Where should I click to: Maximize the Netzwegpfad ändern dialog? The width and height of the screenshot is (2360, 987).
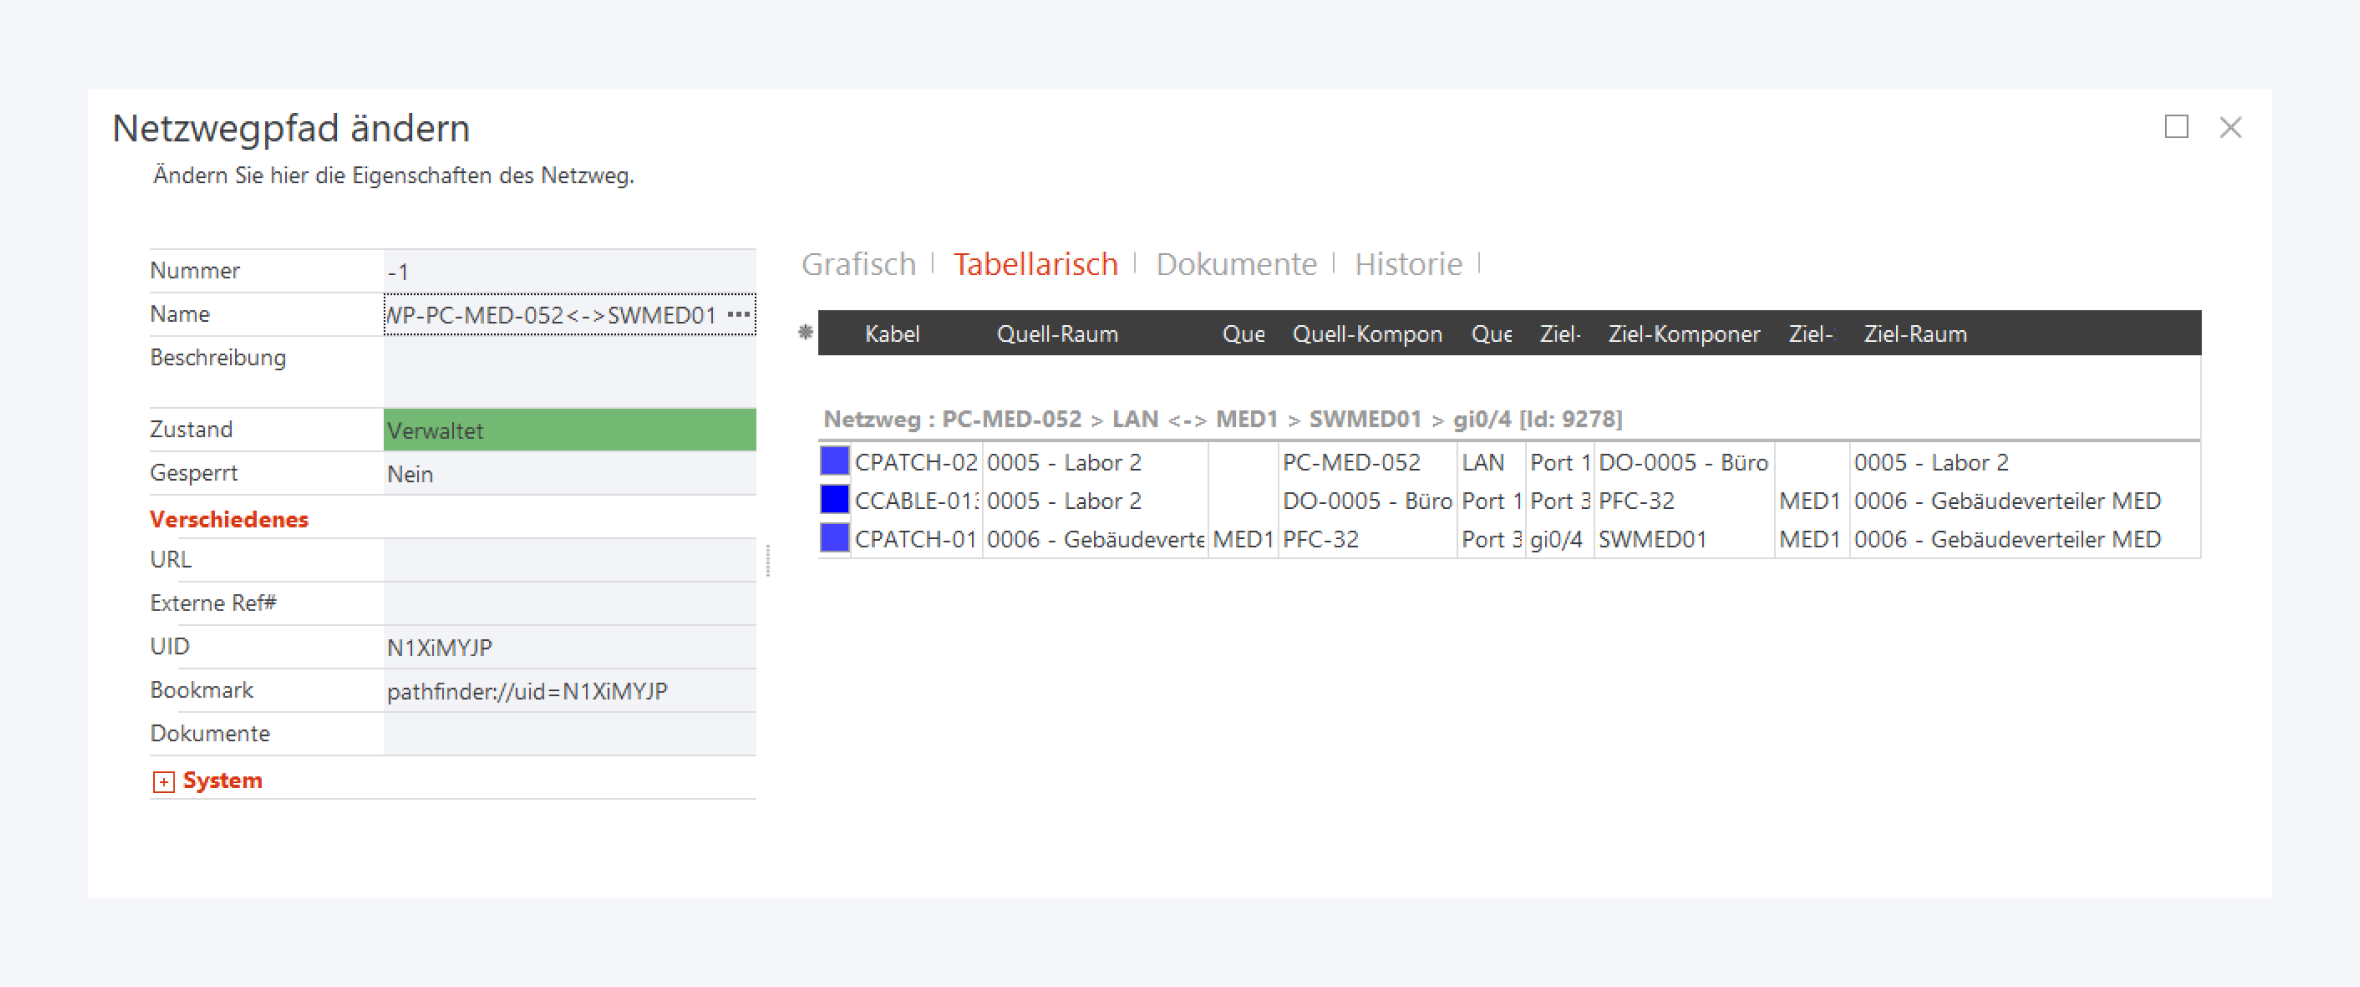pyautogui.click(x=2176, y=127)
